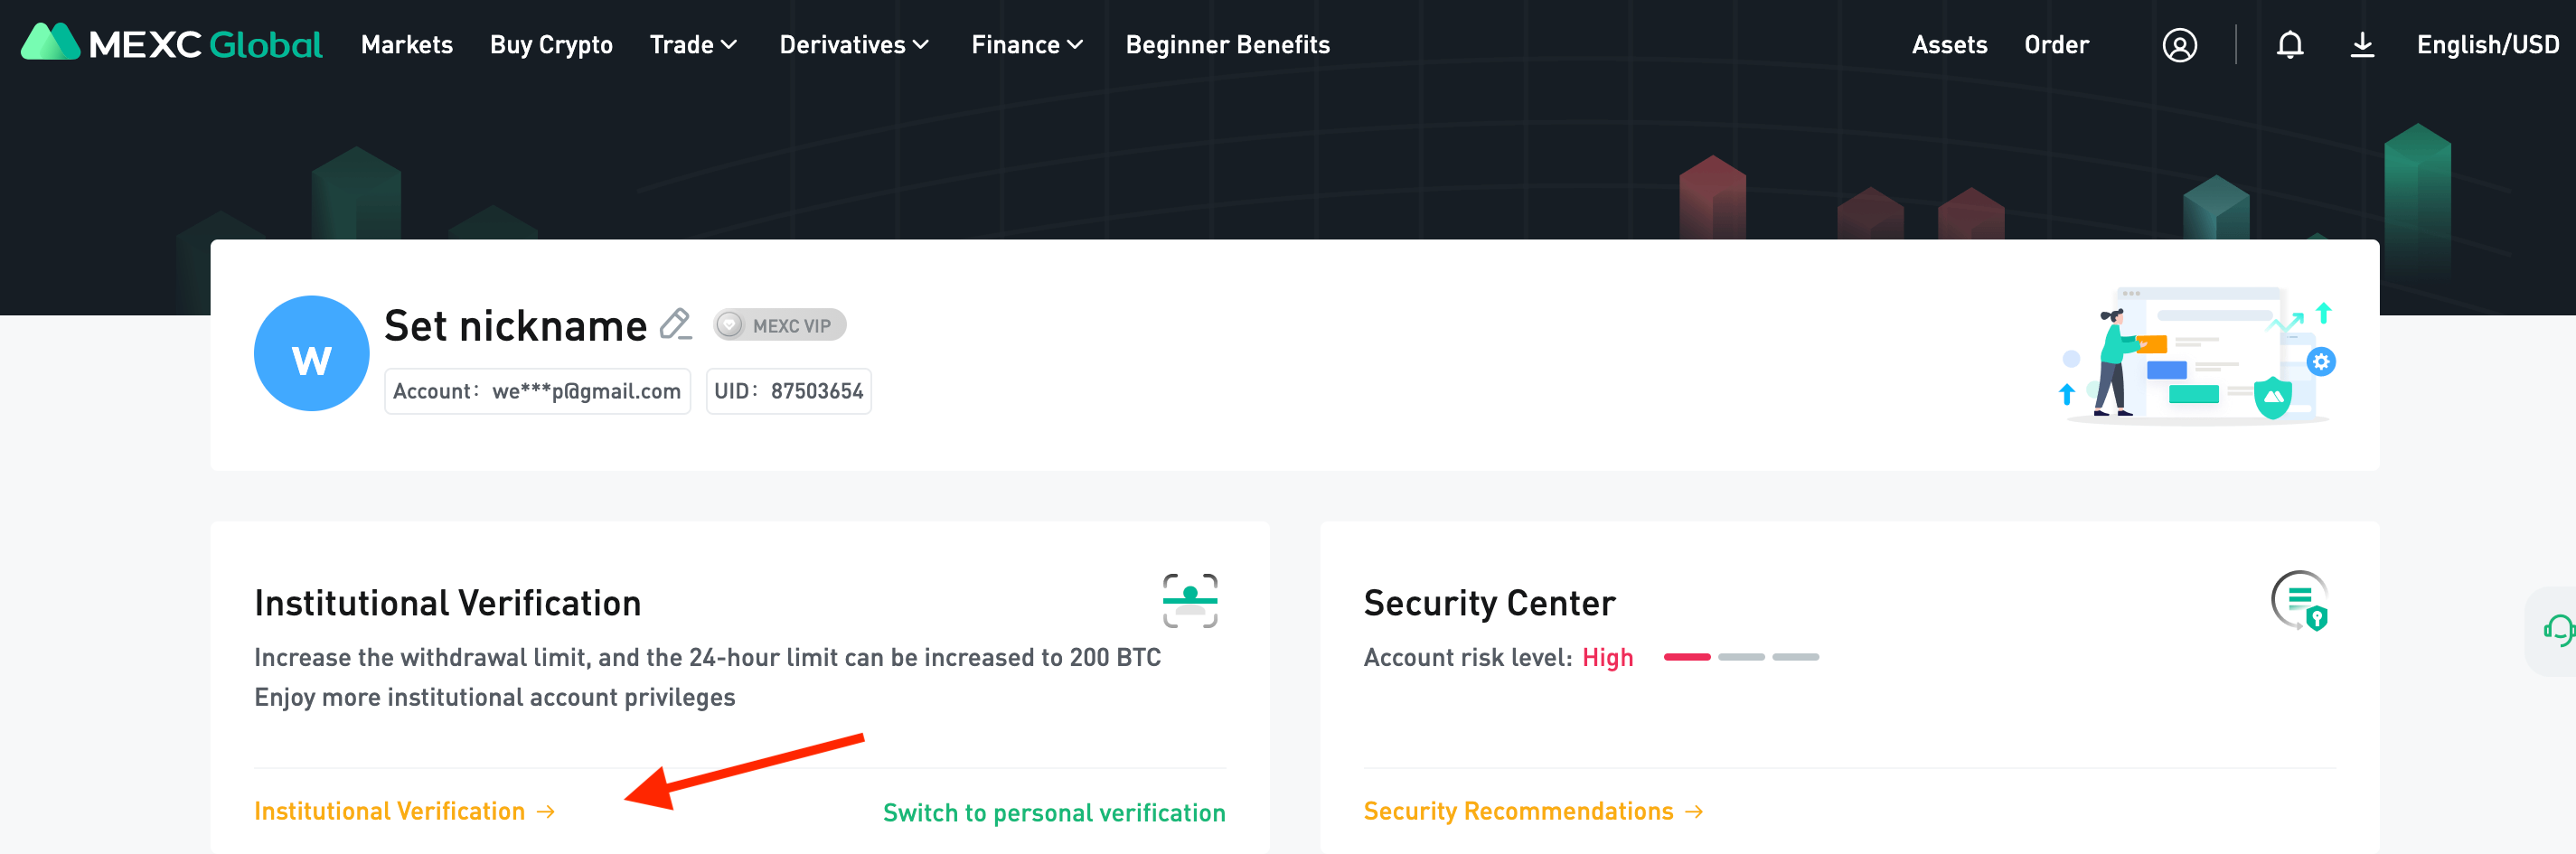2576x854 pixels.
Task: Click the MEXC Global logo
Action: pyautogui.click(x=171, y=44)
